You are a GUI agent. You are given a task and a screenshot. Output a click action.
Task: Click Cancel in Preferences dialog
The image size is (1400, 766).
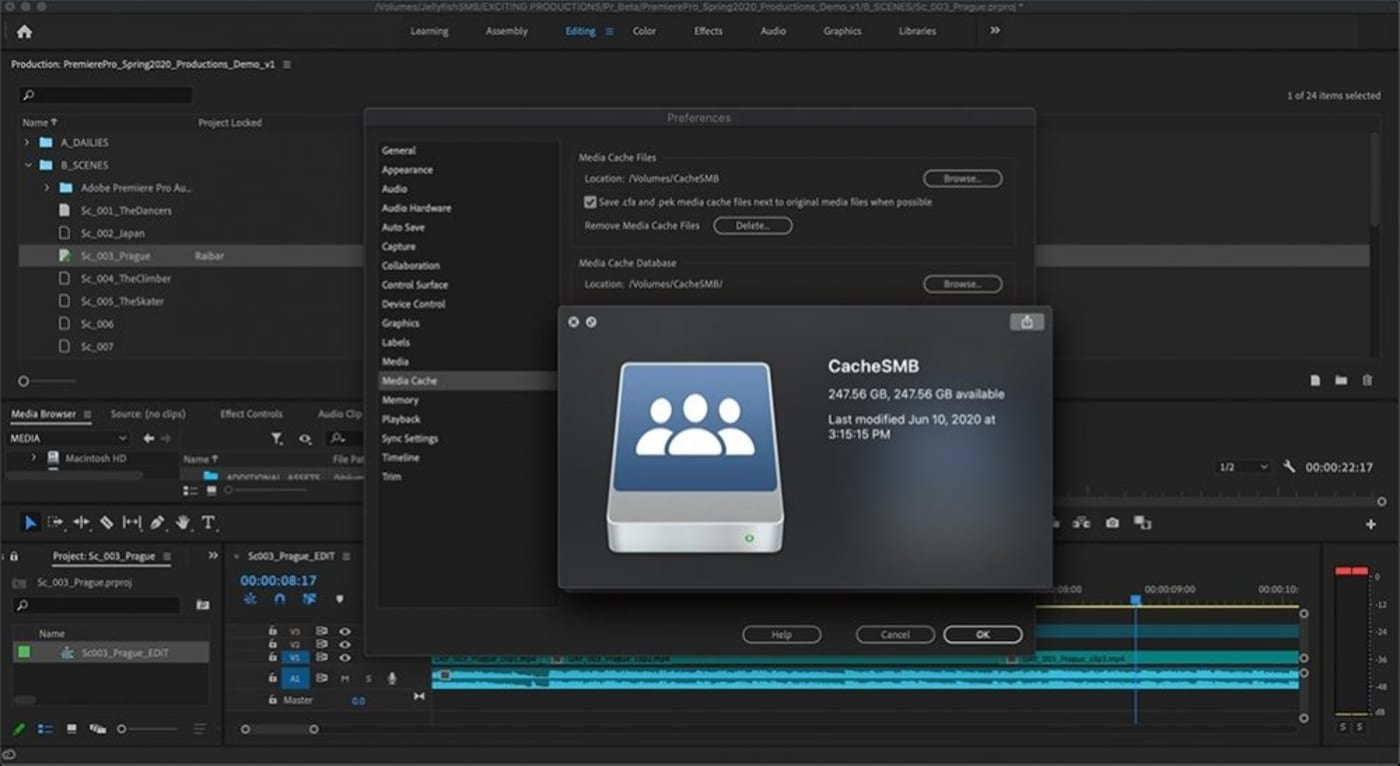895,635
